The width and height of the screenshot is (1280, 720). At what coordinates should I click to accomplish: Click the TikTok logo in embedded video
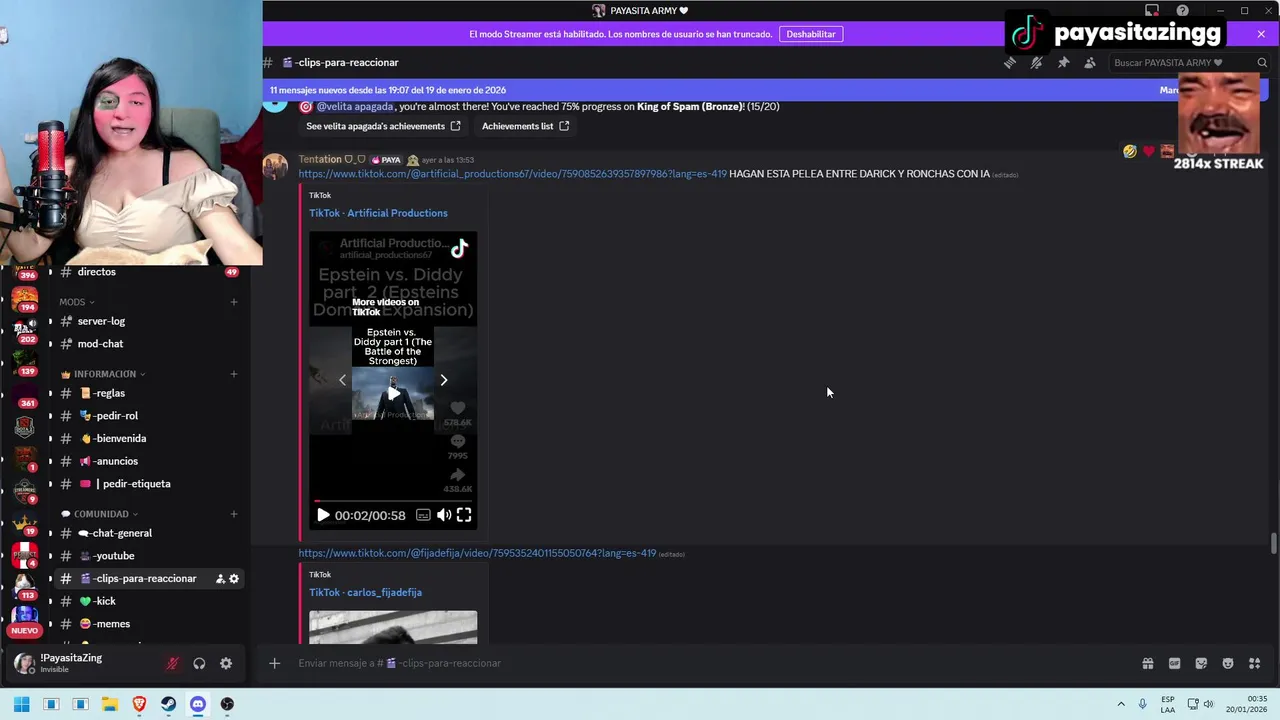coord(459,249)
